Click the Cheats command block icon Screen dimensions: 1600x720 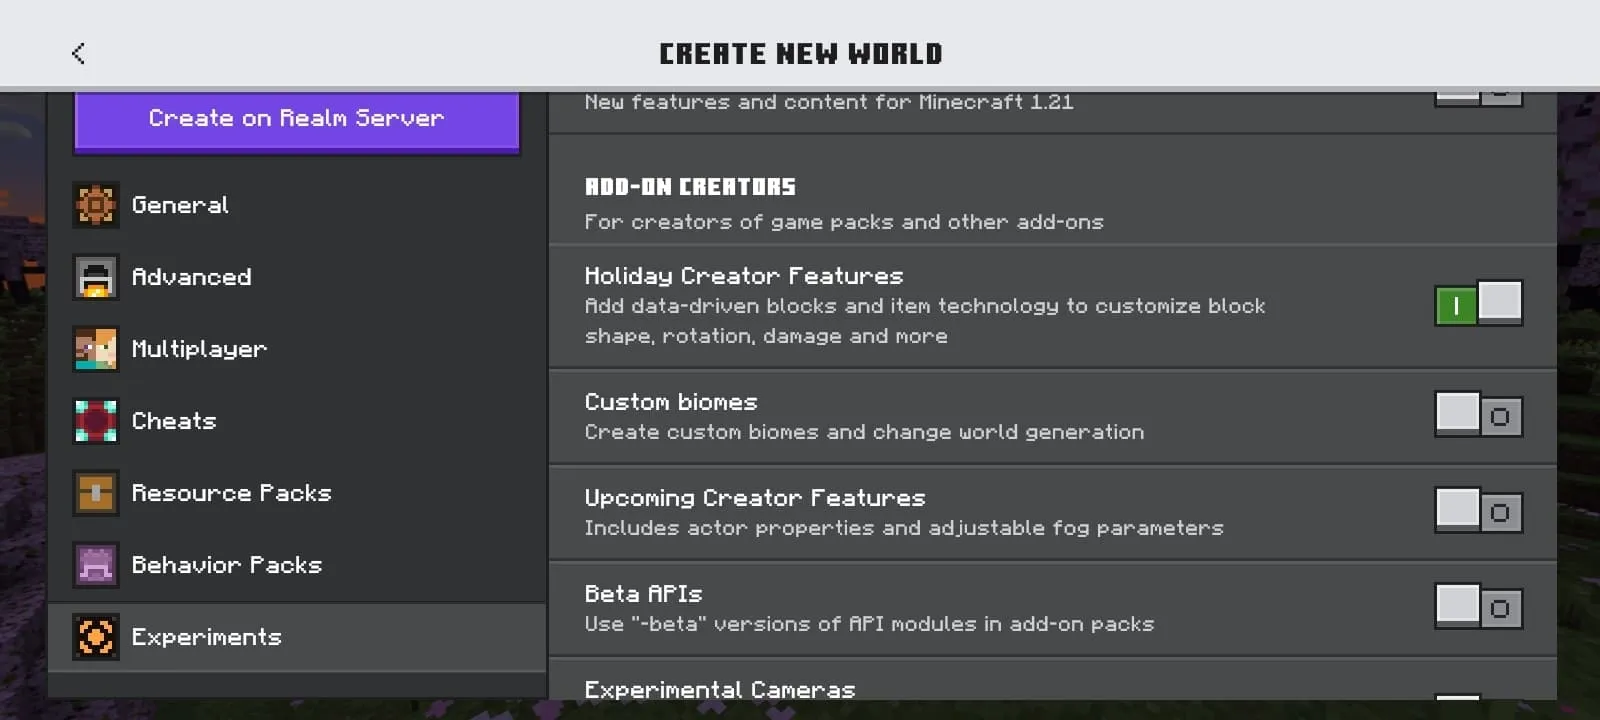[x=96, y=421]
